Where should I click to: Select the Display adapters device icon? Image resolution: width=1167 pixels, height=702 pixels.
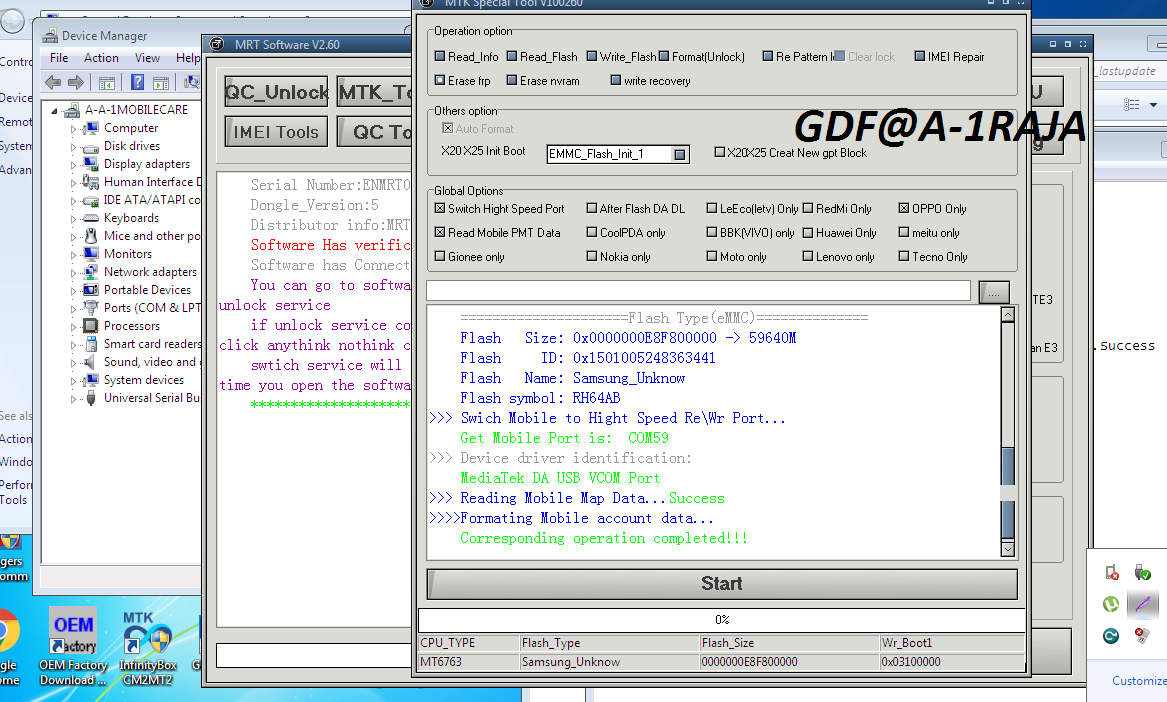click(x=91, y=164)
